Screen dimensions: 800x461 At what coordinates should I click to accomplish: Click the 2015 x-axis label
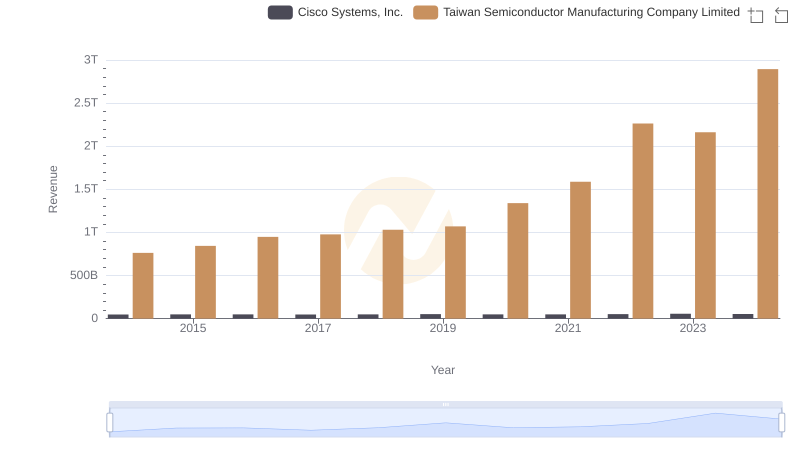pos(193,328)
